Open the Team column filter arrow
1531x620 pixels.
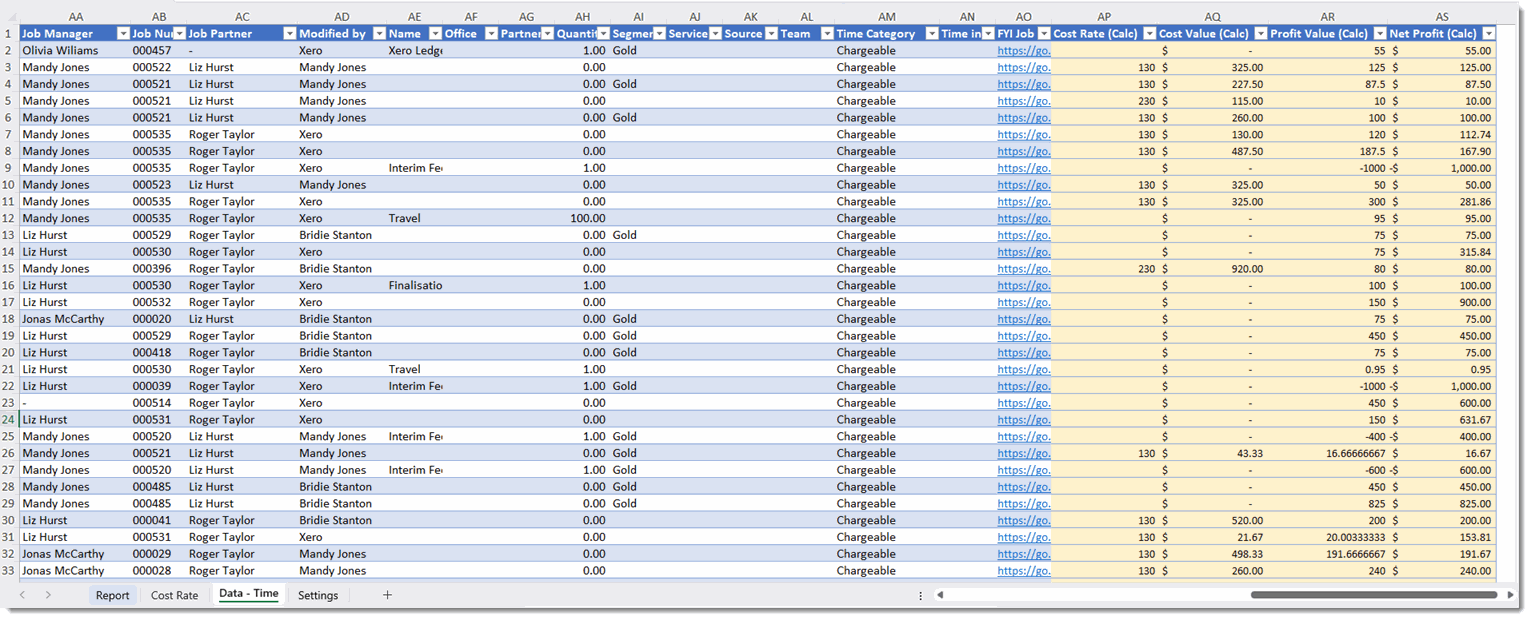click(827, 34)
